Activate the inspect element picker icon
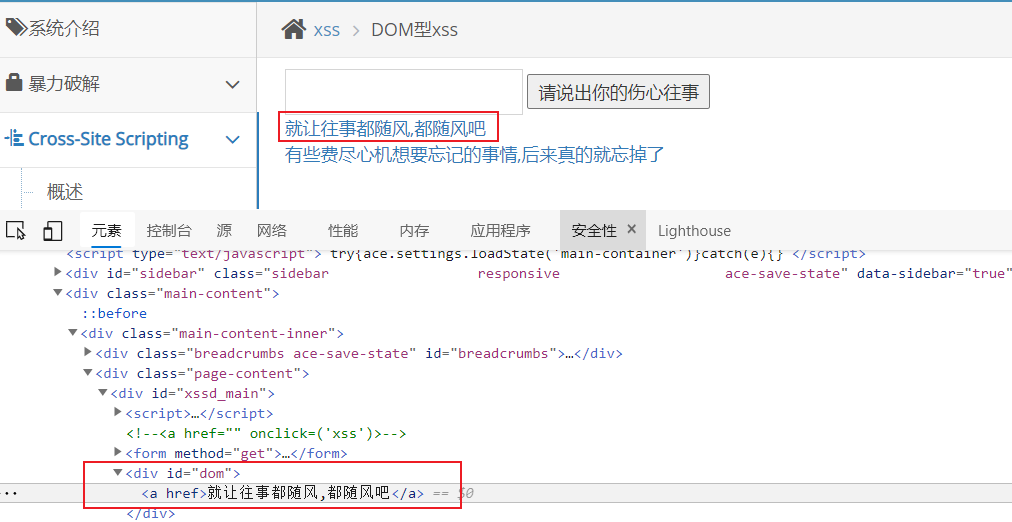The height and width of the screenshot is (522, 1012). (x=16, y=231)
